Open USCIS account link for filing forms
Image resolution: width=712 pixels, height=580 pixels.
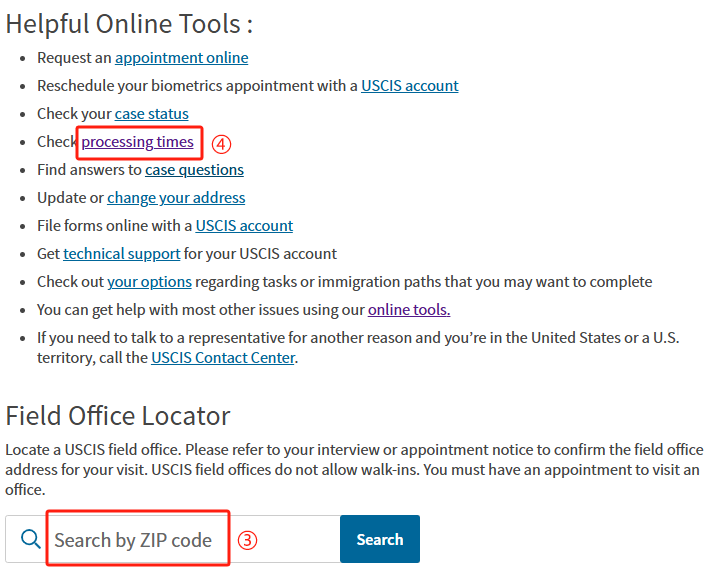point(244,226)
